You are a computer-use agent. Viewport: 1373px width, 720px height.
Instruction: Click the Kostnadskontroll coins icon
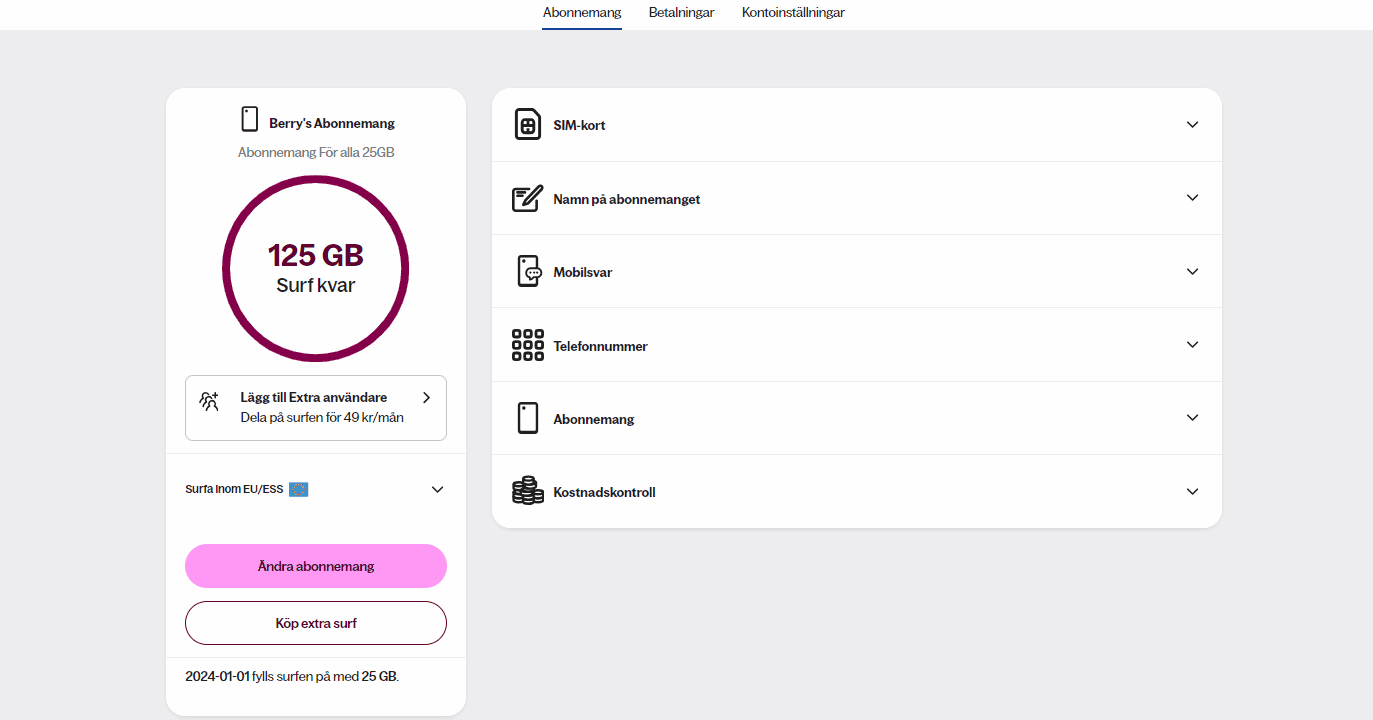tap(527, 491)
